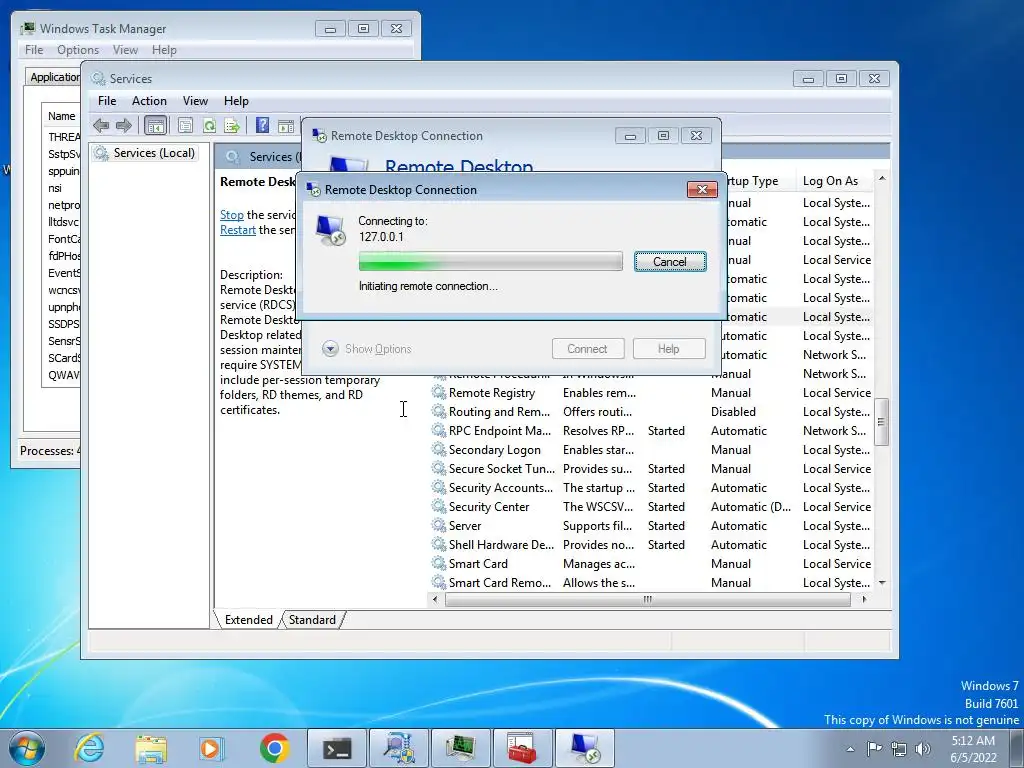Image resolution: width=1024 pixels, height=768 pixels.
Task: Click the Export List toolbar icon
Action: [232, 125]
